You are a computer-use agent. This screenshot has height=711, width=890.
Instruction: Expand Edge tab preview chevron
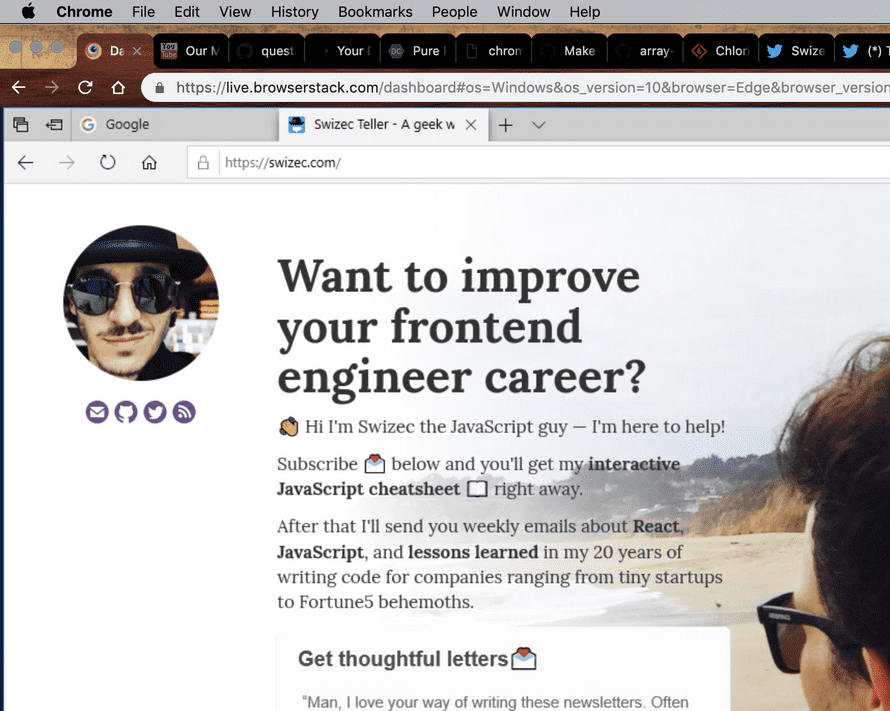point(539,125)
